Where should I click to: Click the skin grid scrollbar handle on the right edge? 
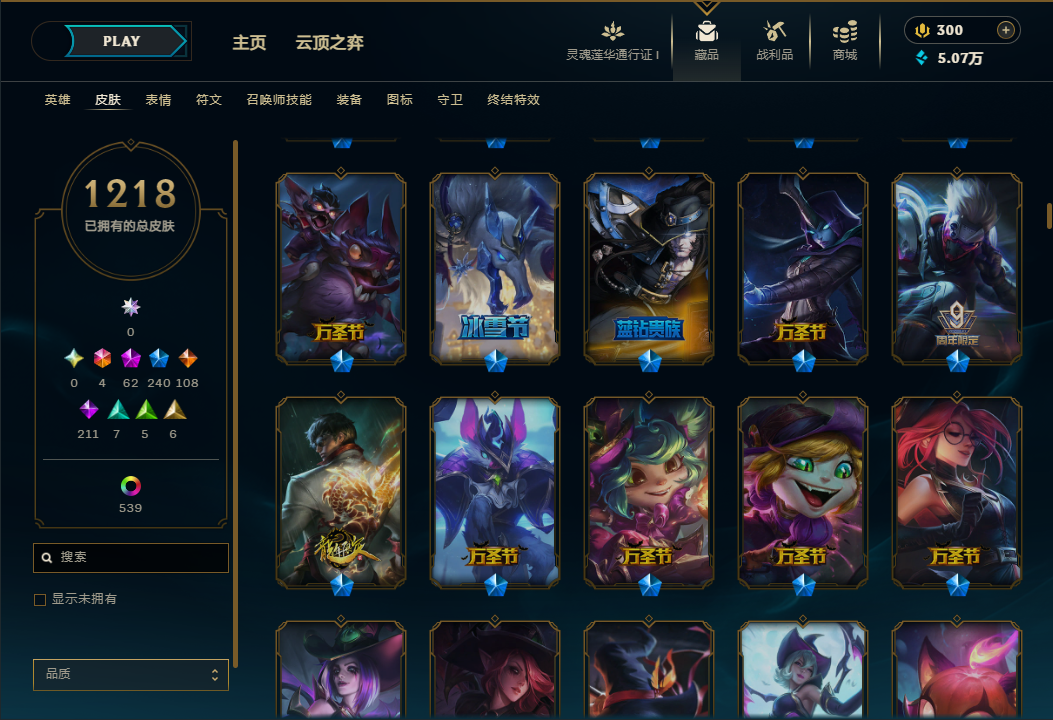pyautogui.click(x=1049, y=216)
